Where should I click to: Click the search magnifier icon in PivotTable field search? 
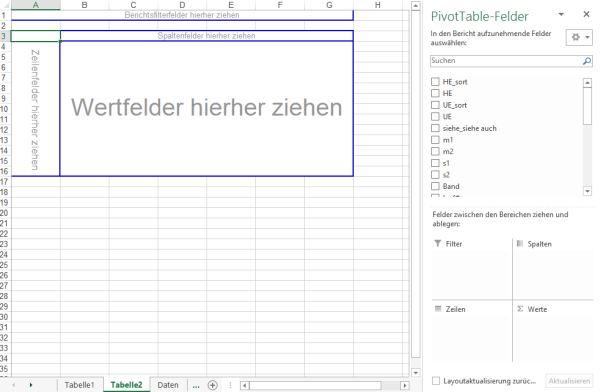(586, 61)
